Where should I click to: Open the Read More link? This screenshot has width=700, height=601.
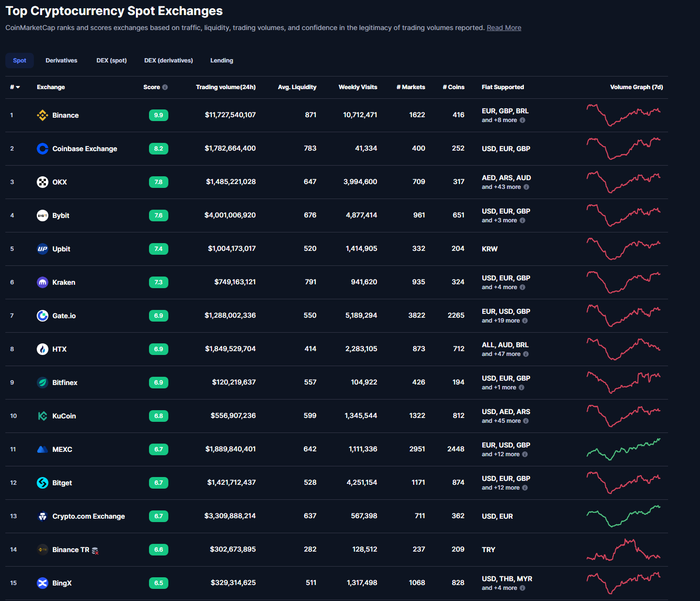[x=504, y=28]
